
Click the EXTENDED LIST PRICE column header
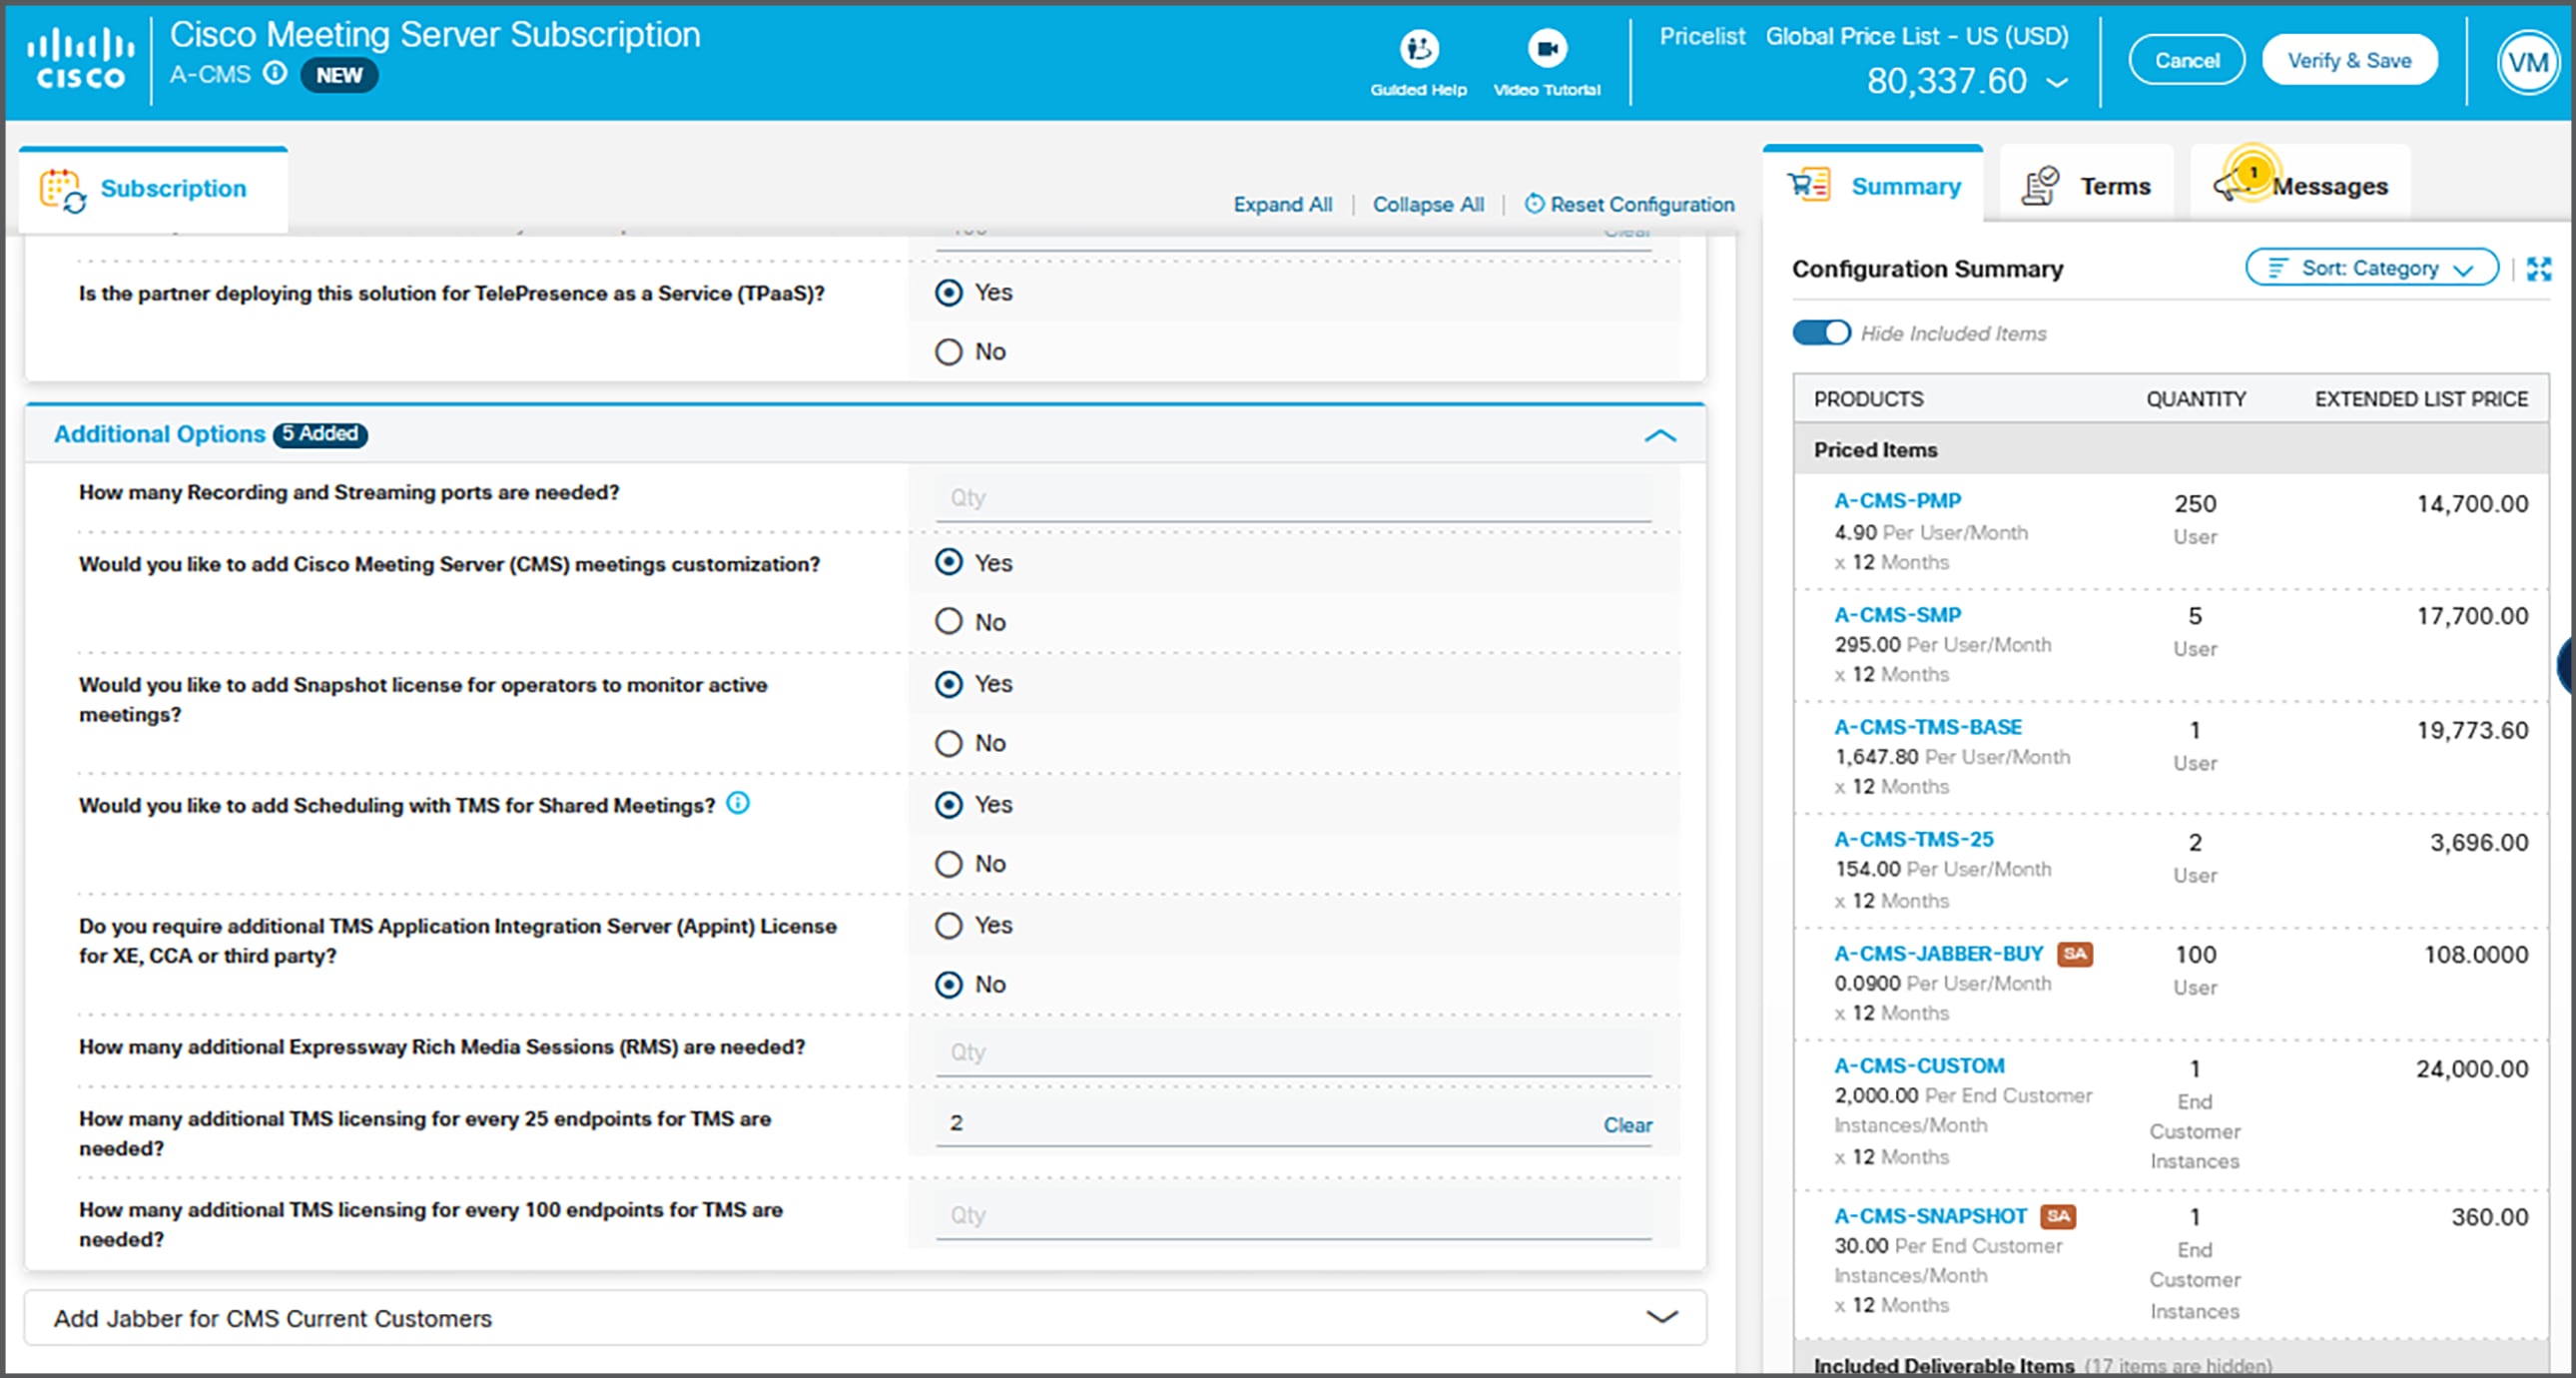pyautogui.click(x=2420, y=399)
